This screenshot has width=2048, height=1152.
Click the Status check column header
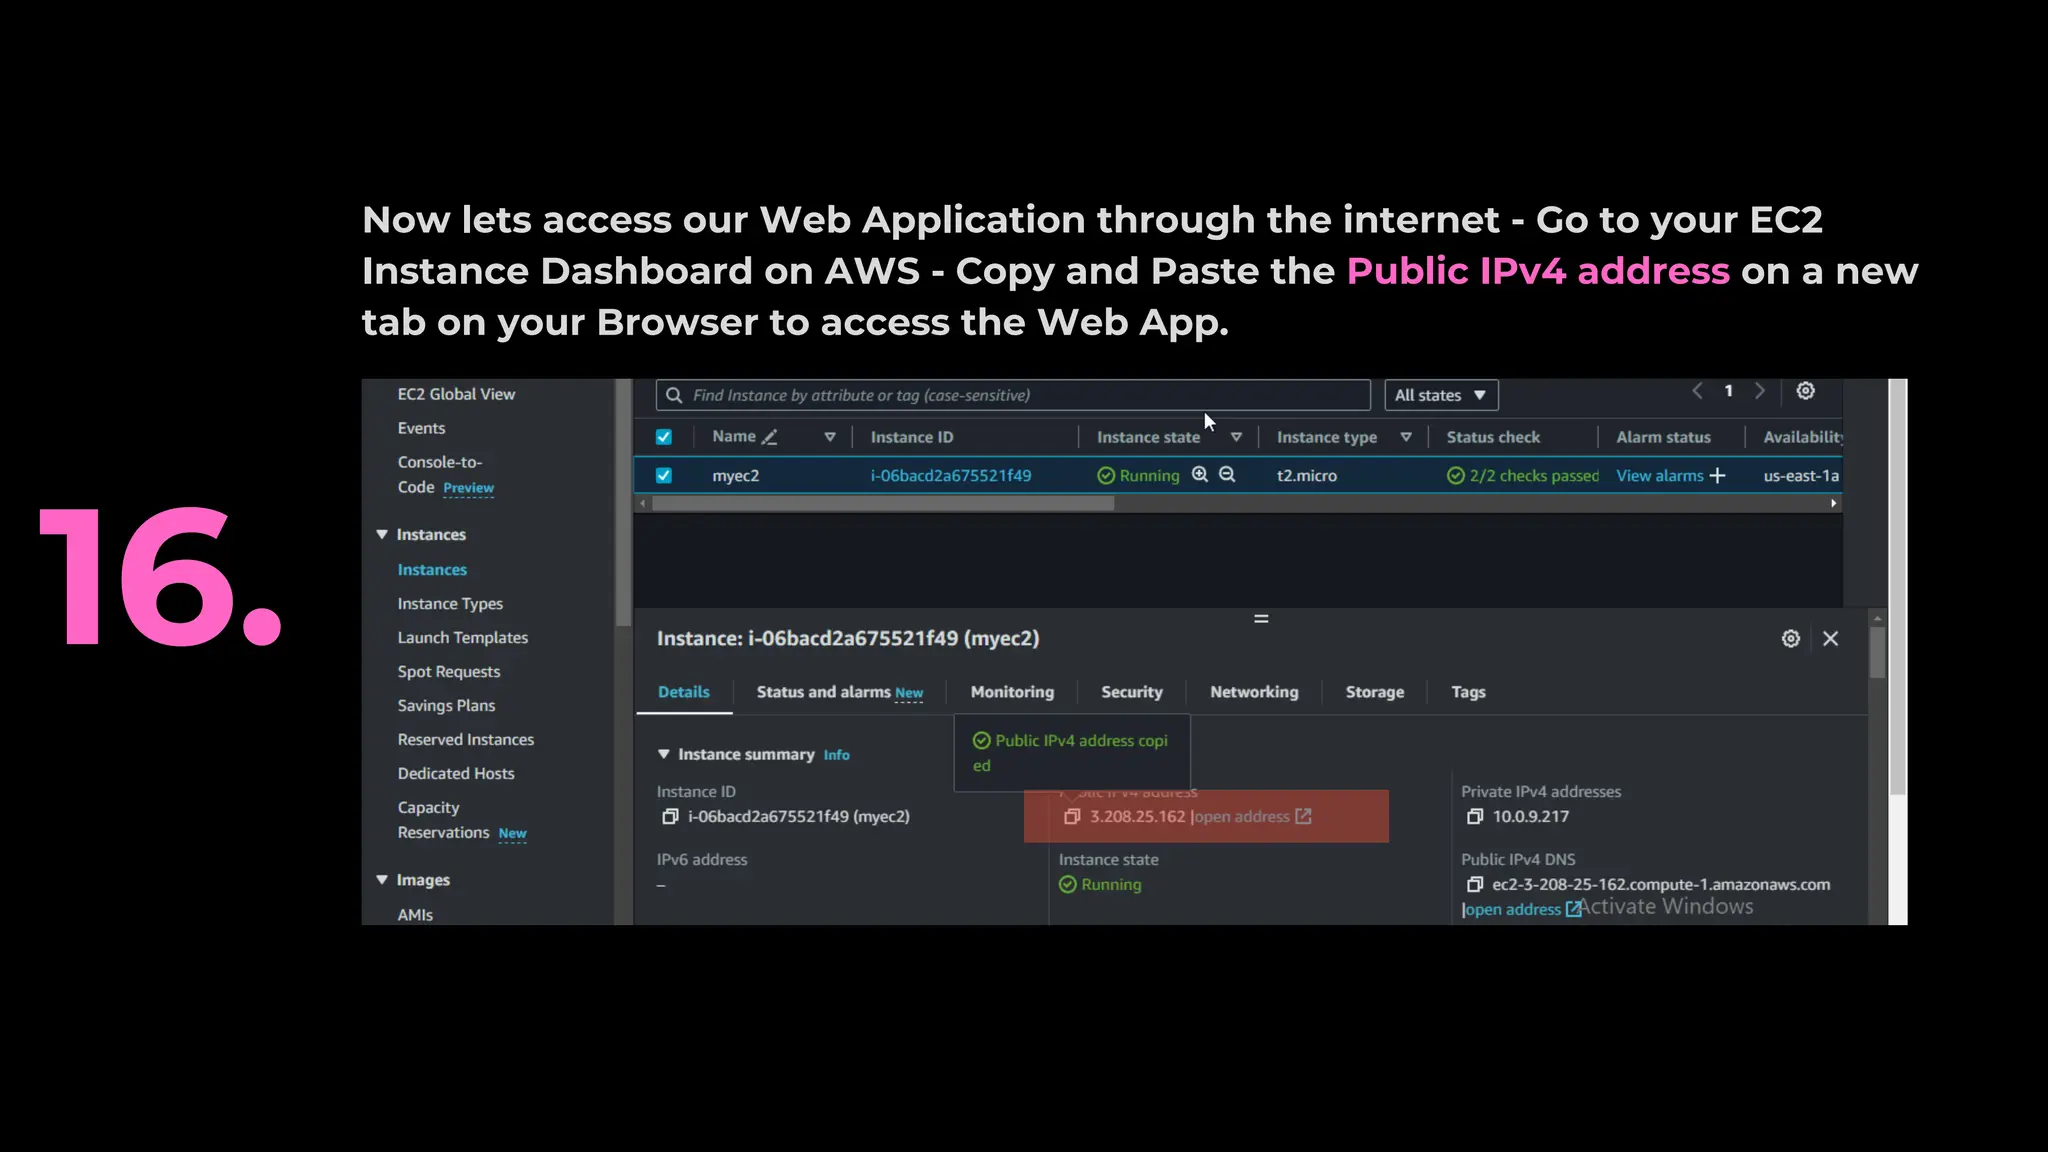tap(1493, 437)
